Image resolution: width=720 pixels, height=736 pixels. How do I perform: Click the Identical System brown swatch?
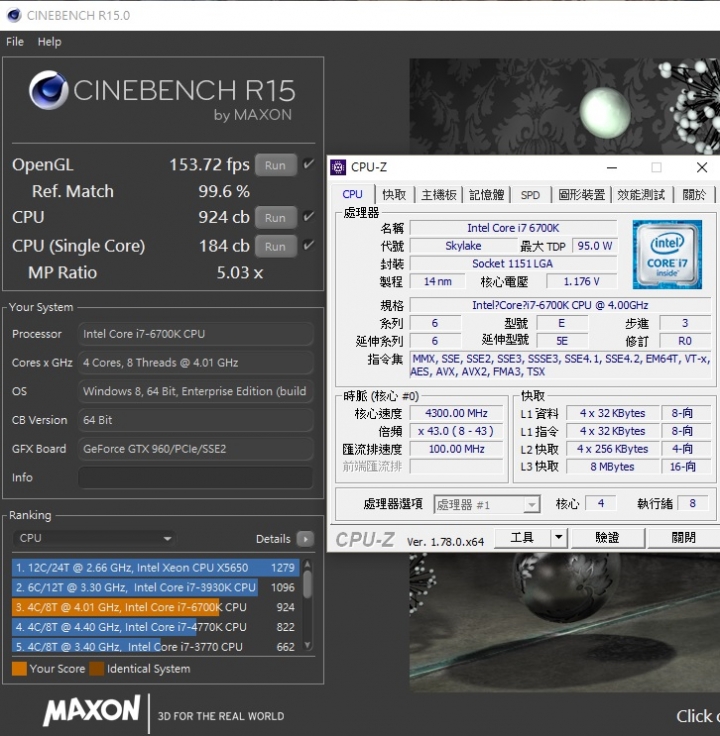coord(97,668)
